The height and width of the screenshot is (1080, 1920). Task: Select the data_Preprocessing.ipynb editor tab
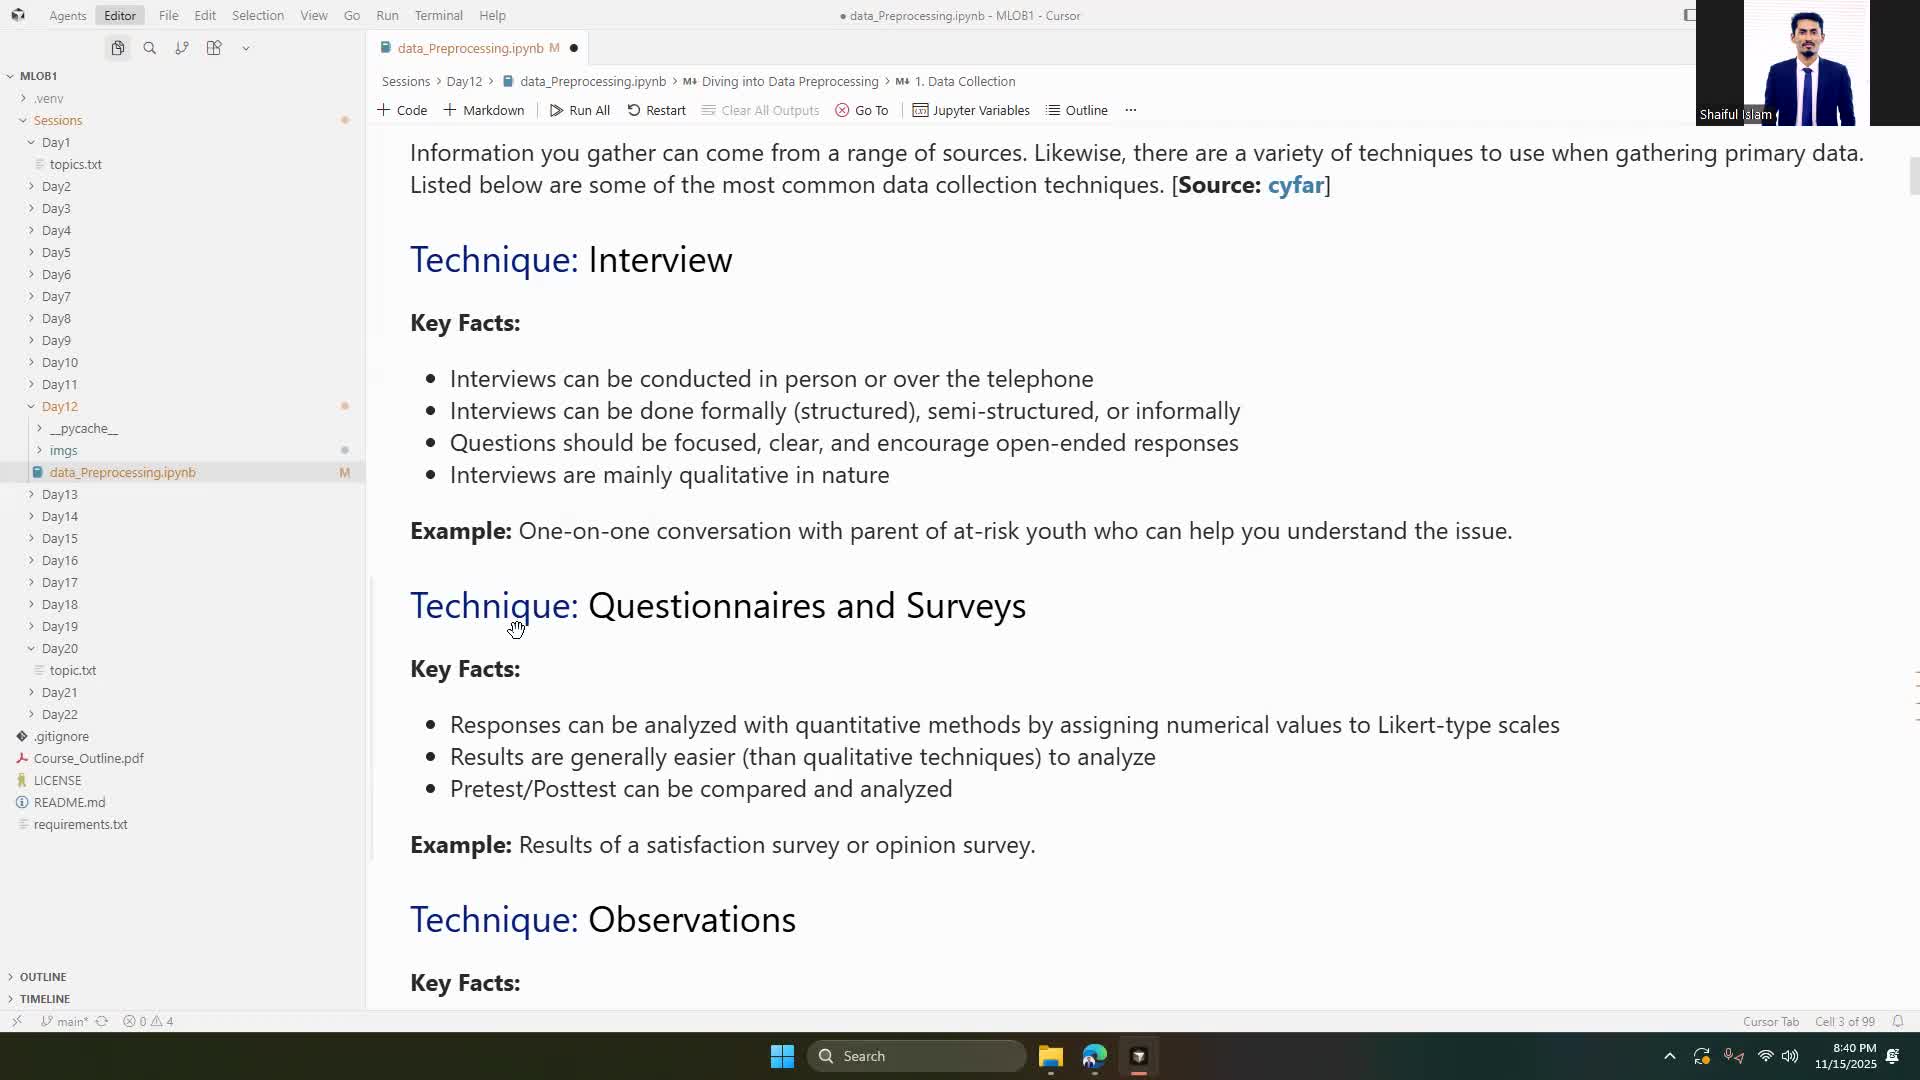point(470,48)
